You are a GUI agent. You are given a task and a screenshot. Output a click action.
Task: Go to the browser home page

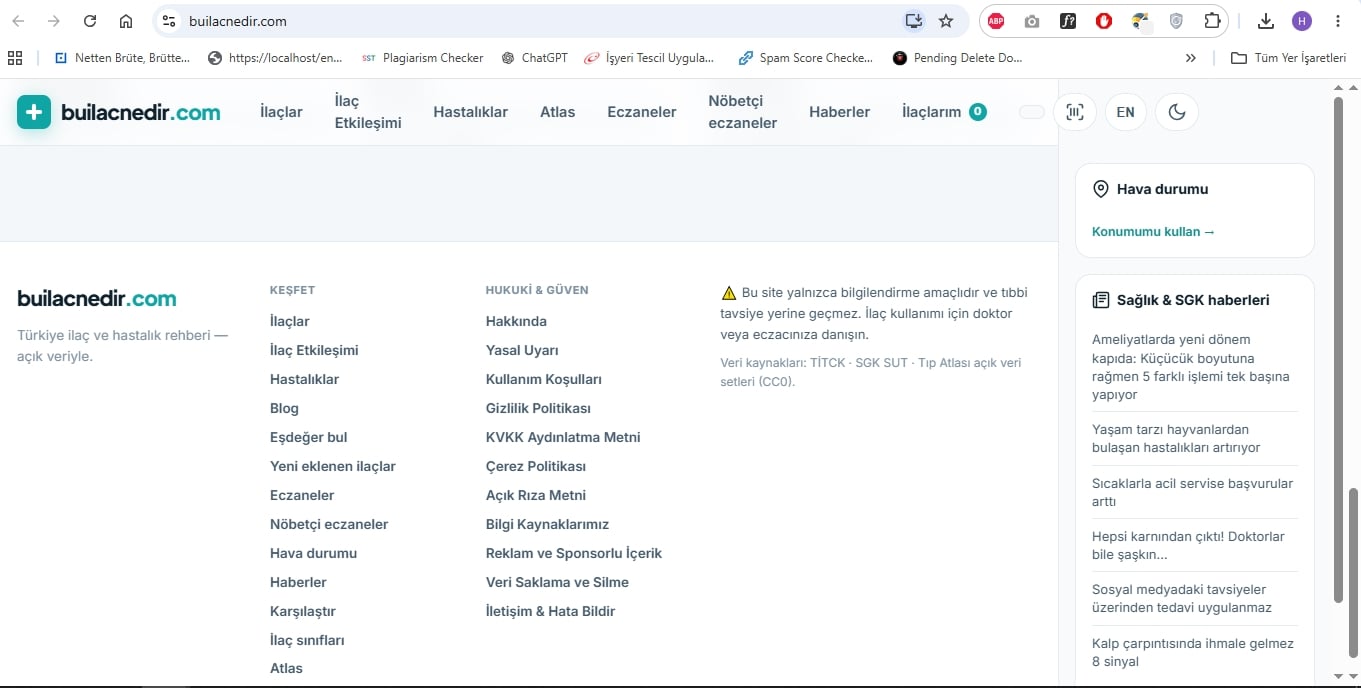pos(126,21)
